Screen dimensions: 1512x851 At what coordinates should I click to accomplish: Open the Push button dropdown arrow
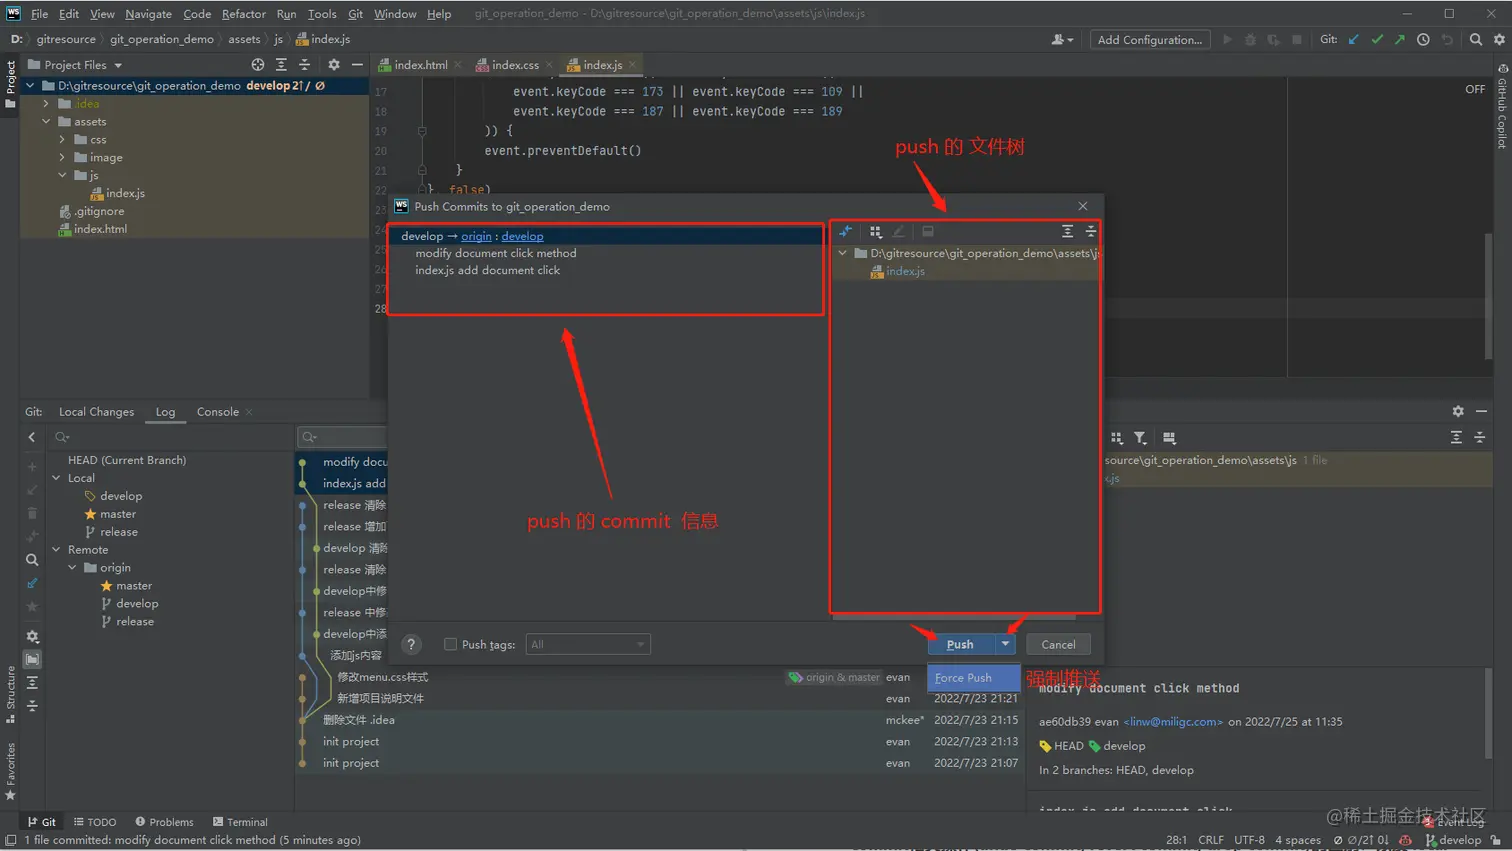tap(1005, 644)
